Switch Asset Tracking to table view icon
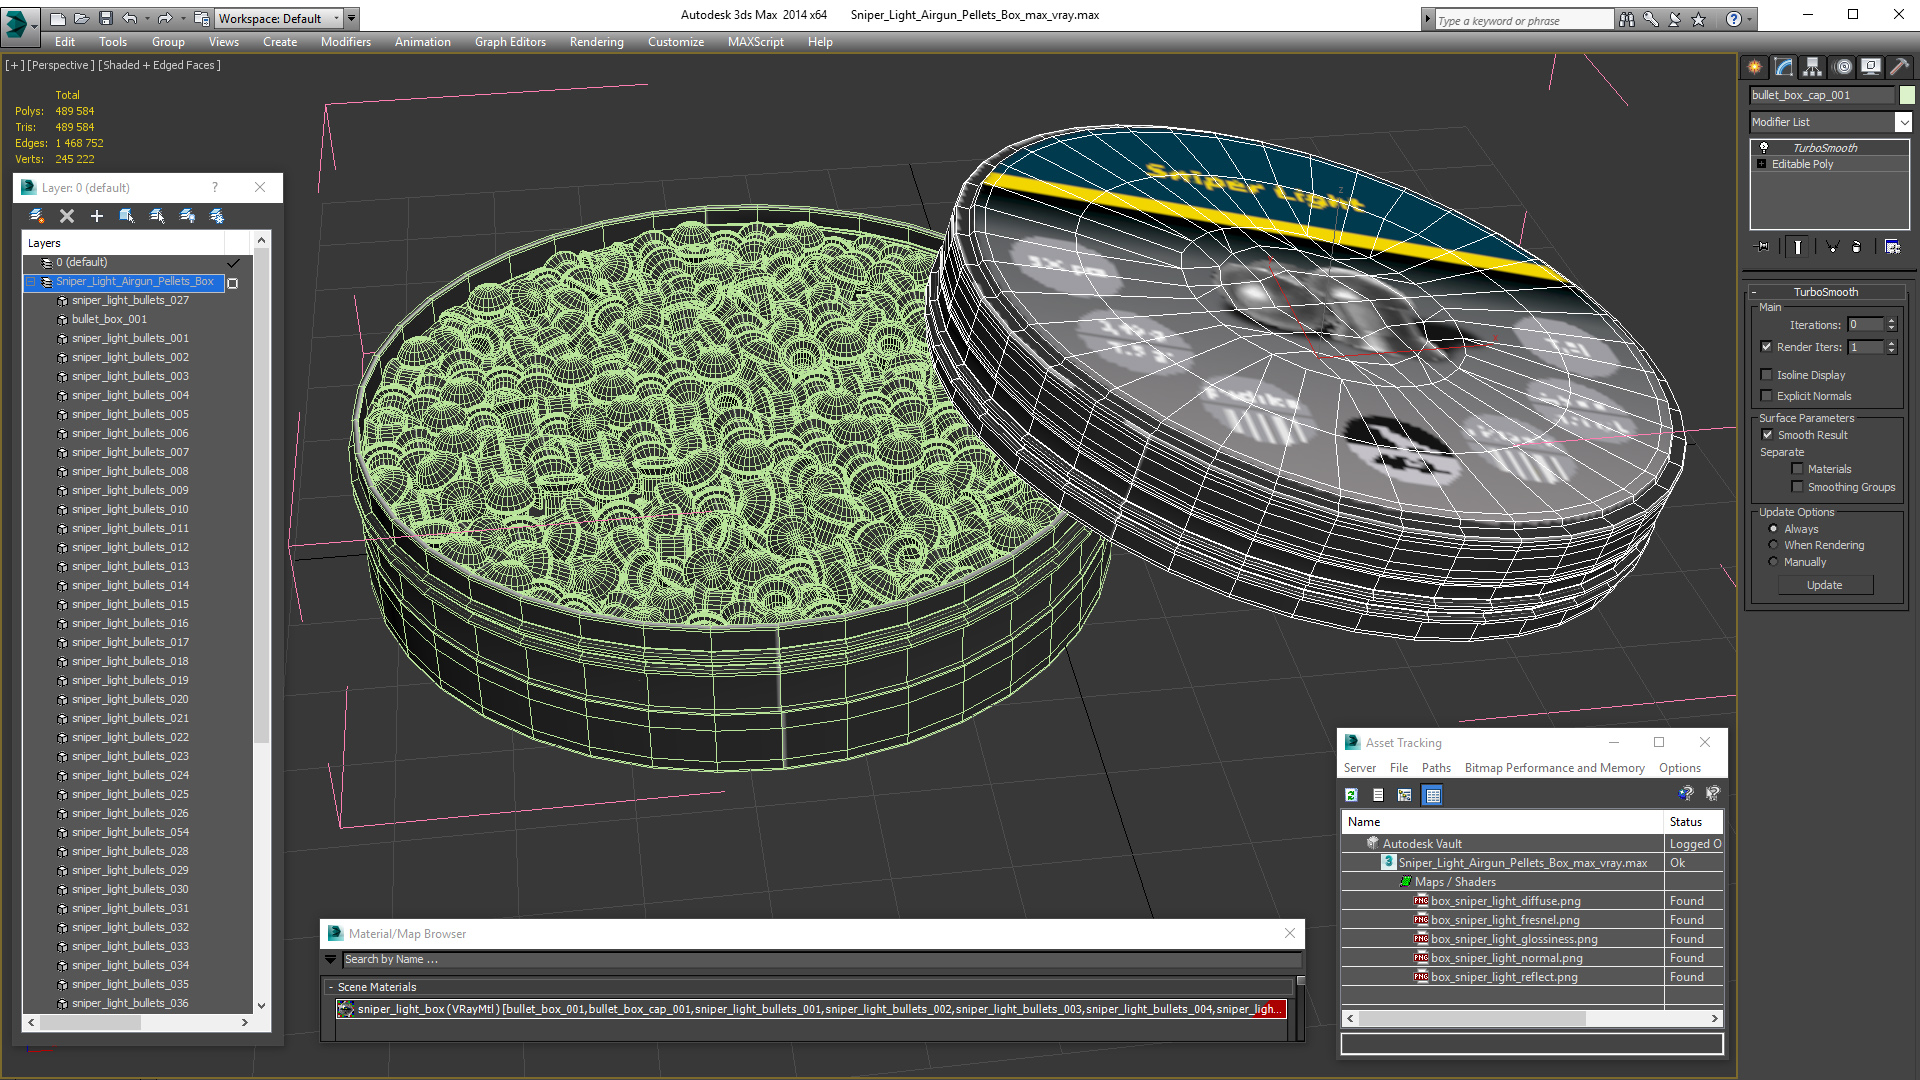1920x1080 pixels. pyautogui.click(x=1433, y=795)
